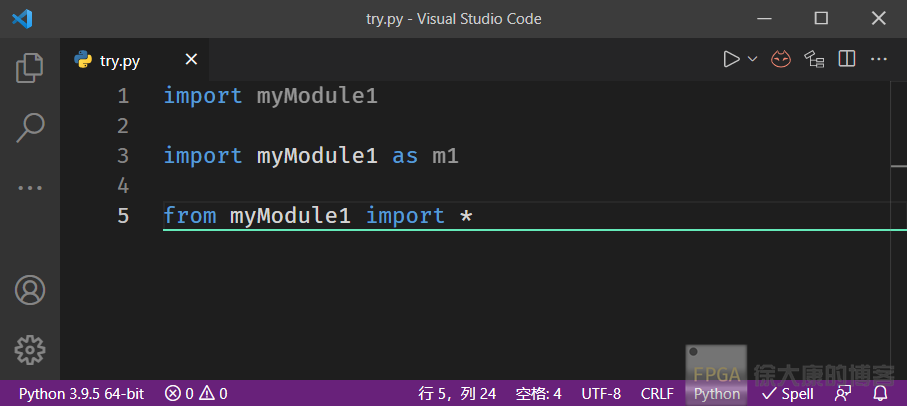Open notifications bell in status bar

(881, 393)
